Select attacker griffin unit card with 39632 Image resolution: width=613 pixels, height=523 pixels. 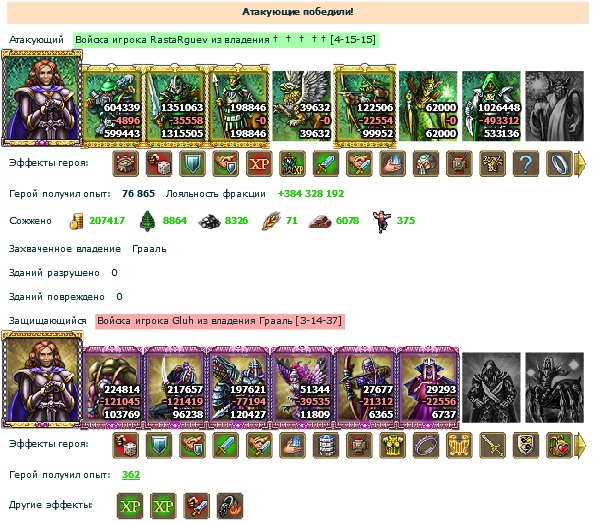tap(301, 106)
